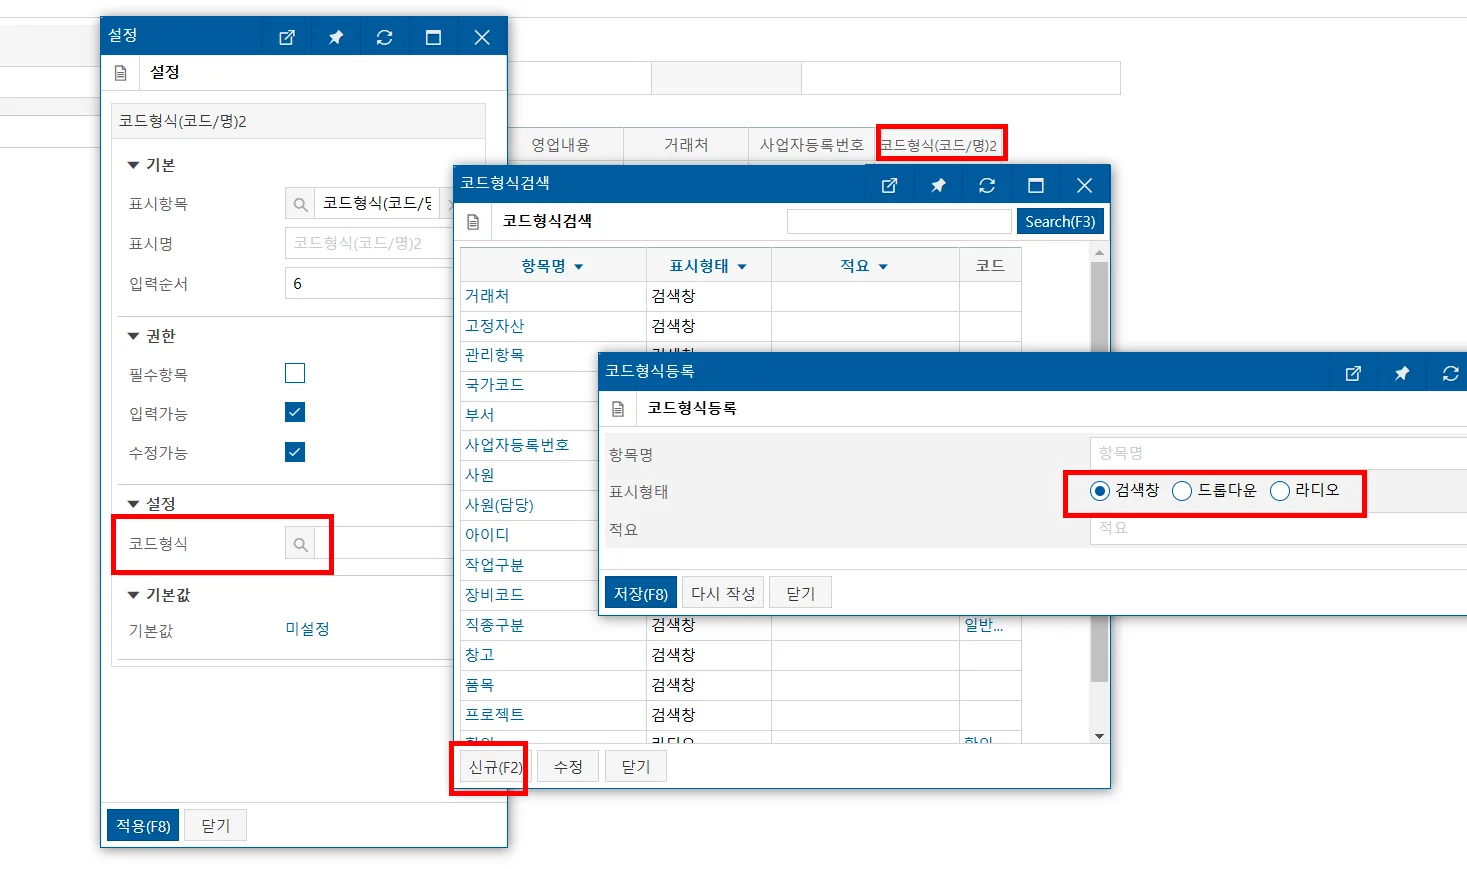Click the 항목명 input field
This screenshot has width=1467, height=869.
1278,453
